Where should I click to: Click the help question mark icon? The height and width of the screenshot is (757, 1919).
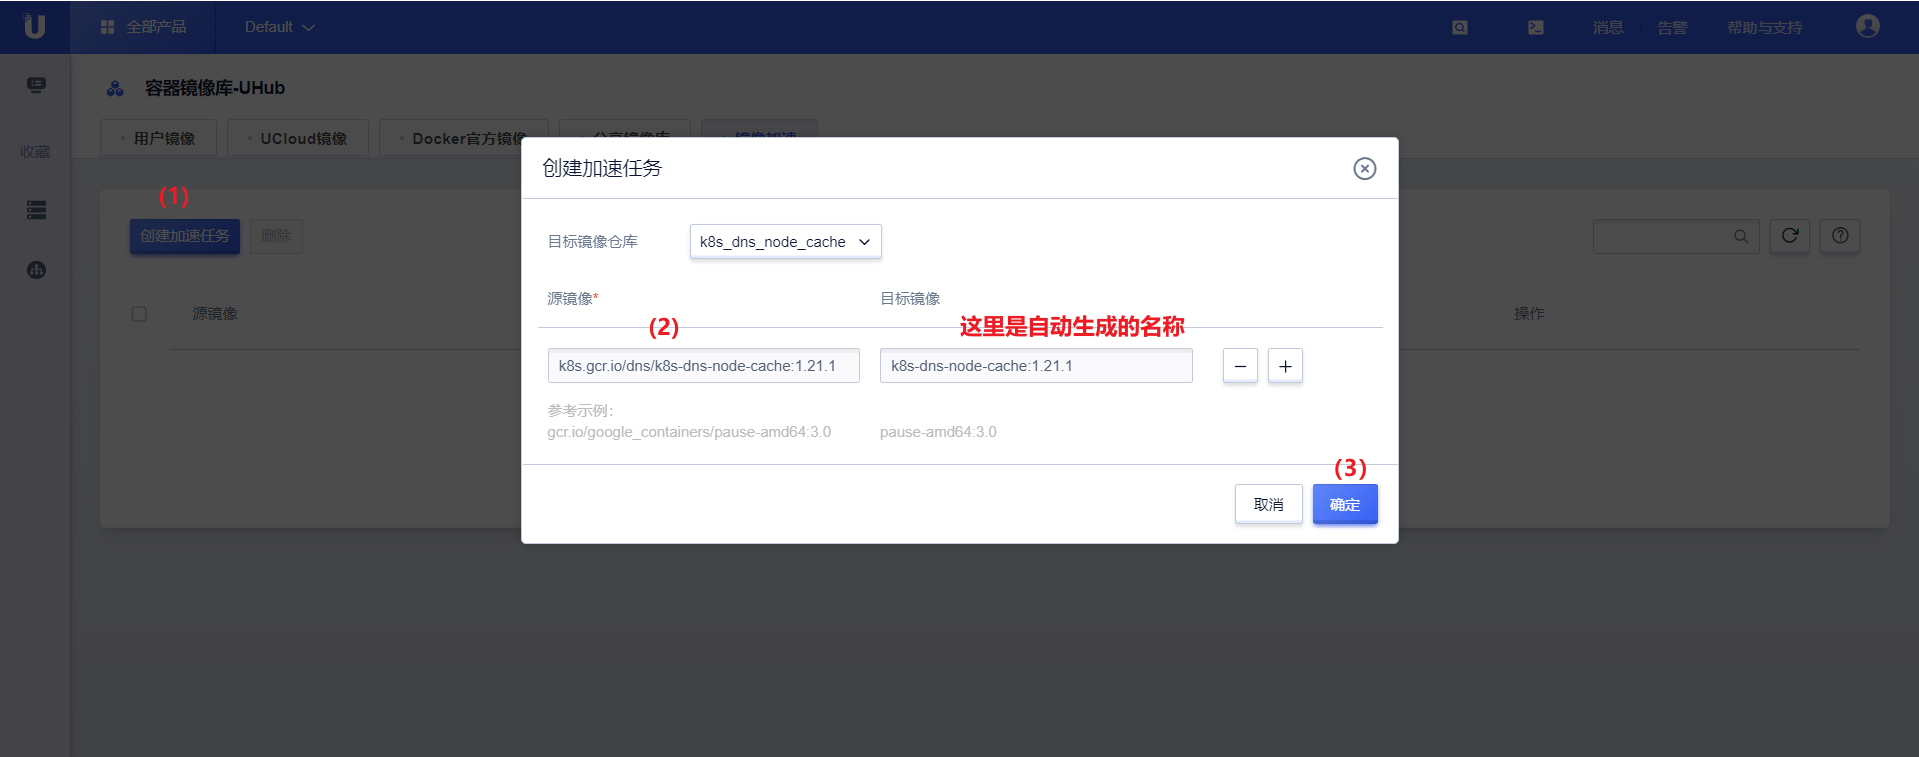pos(1840,236)
